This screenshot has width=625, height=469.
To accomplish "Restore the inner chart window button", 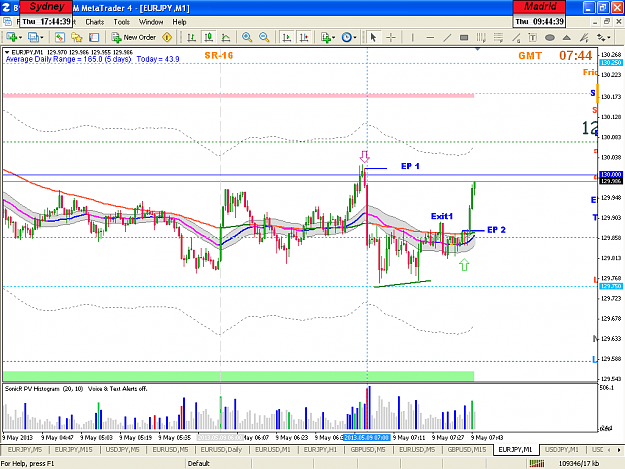I will [607, 22].
